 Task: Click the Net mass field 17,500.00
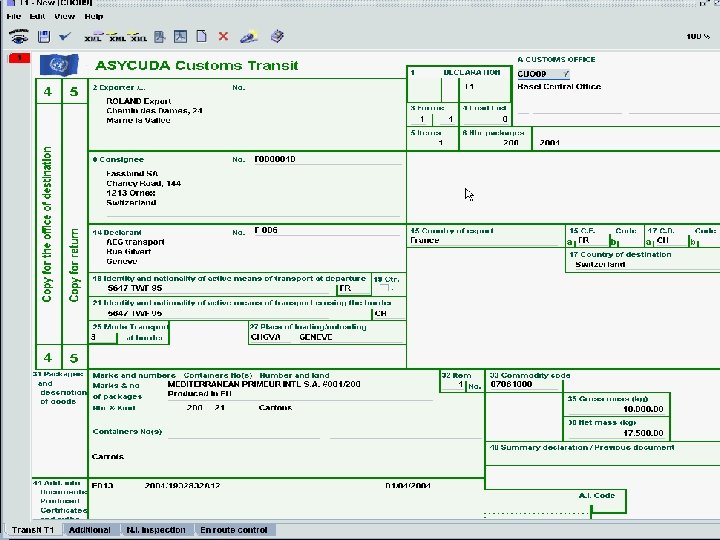pyautogui.click(x=616, y=433)
